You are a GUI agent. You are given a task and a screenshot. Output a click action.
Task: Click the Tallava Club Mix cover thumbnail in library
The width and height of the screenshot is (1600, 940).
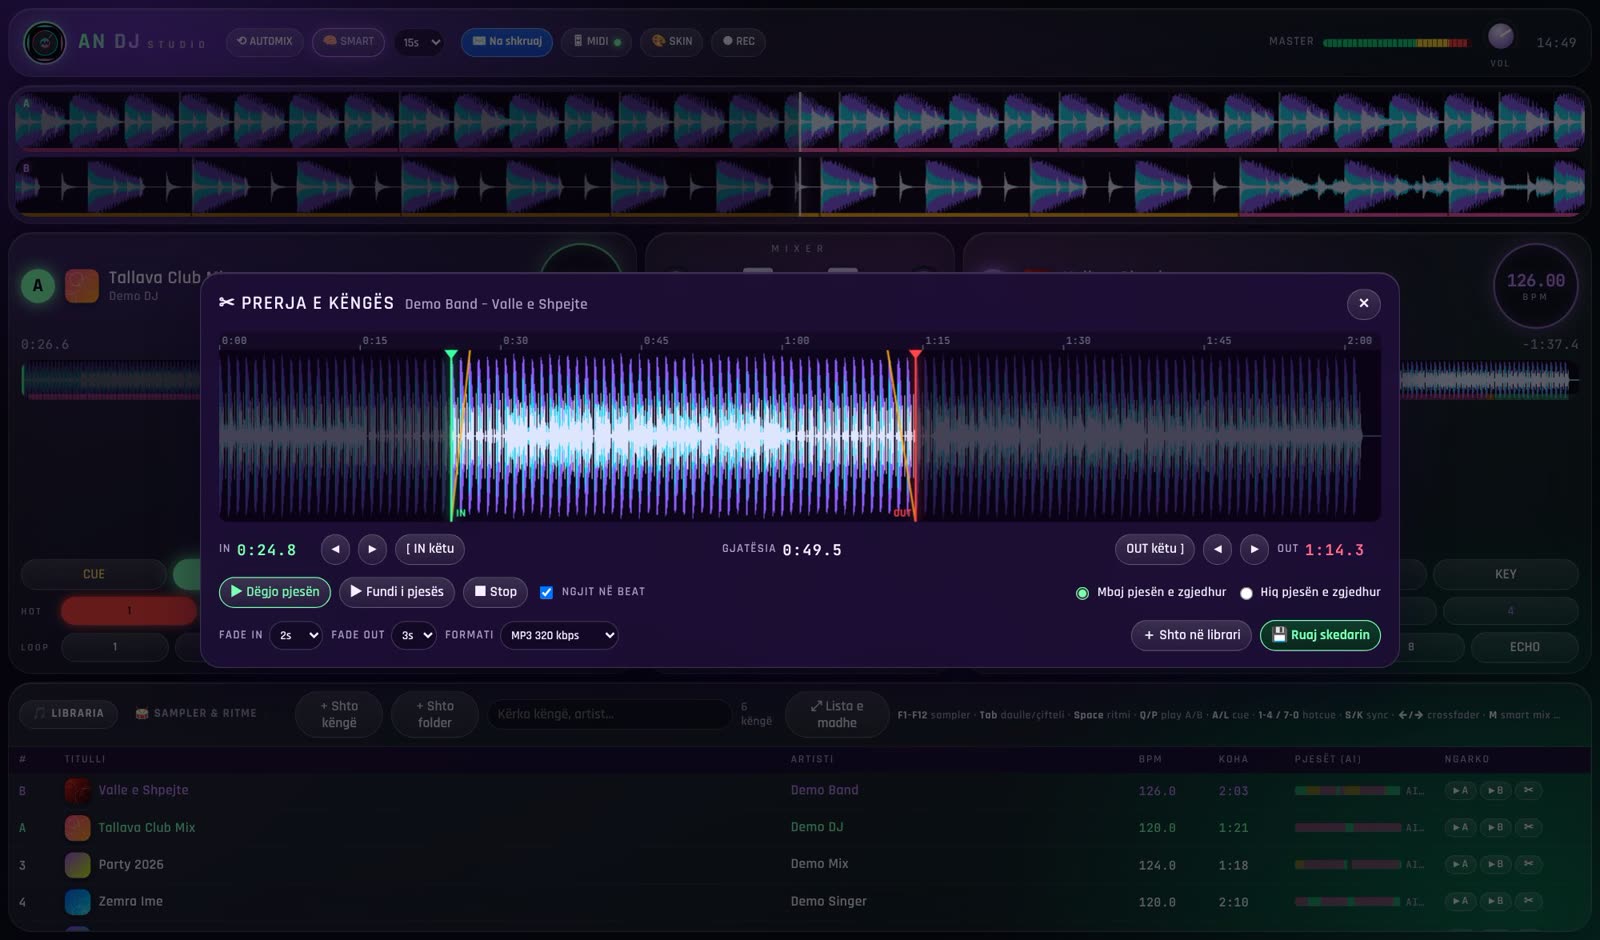(x=78, y=827)
